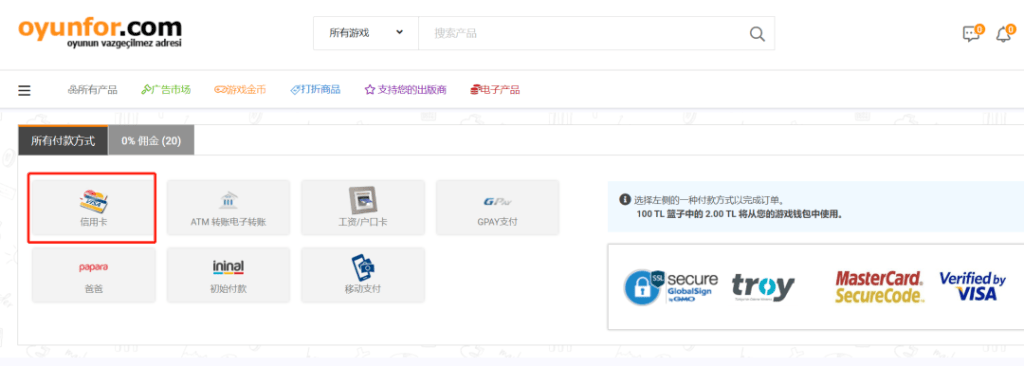Choose the GPAY支付 payment method
1024x366 pixels.
[497, 208]
